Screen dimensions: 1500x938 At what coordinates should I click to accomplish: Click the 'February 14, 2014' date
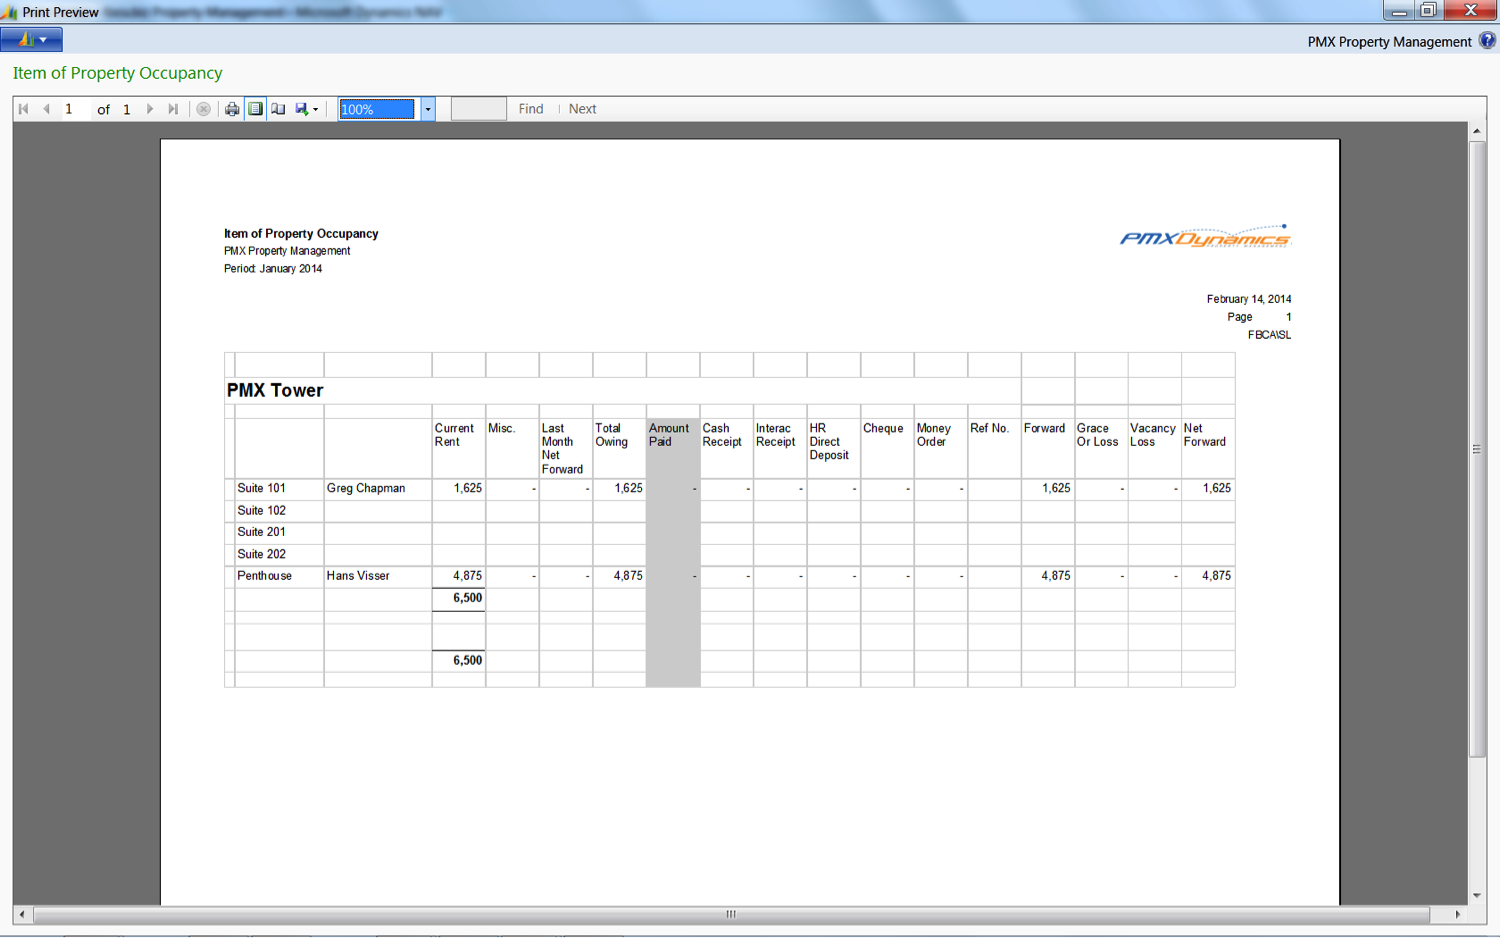[x=1249, y=299]
